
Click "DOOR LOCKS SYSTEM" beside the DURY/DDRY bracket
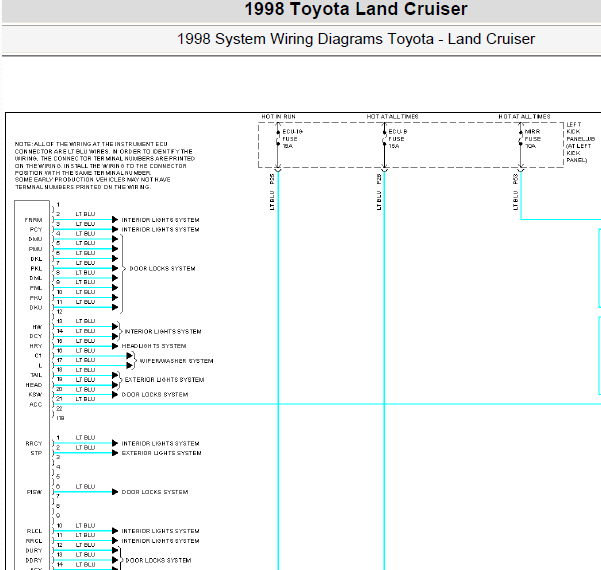pyautogui.click(x=158, y=560)
